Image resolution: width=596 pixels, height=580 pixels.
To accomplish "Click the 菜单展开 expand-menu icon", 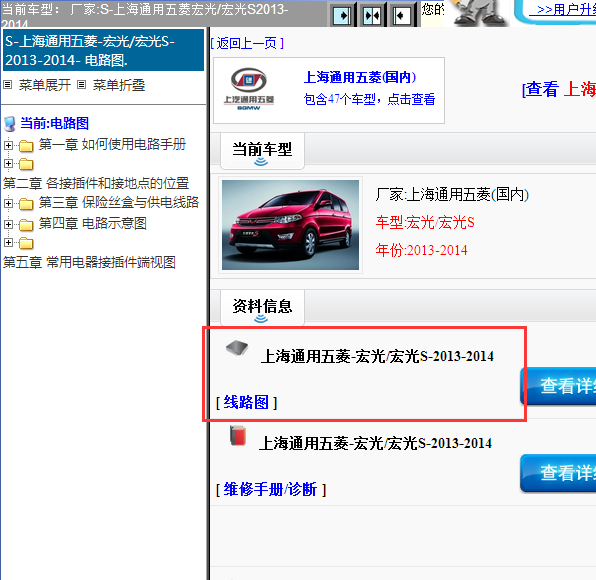I will pyautogui.click(x=8, y=85).
